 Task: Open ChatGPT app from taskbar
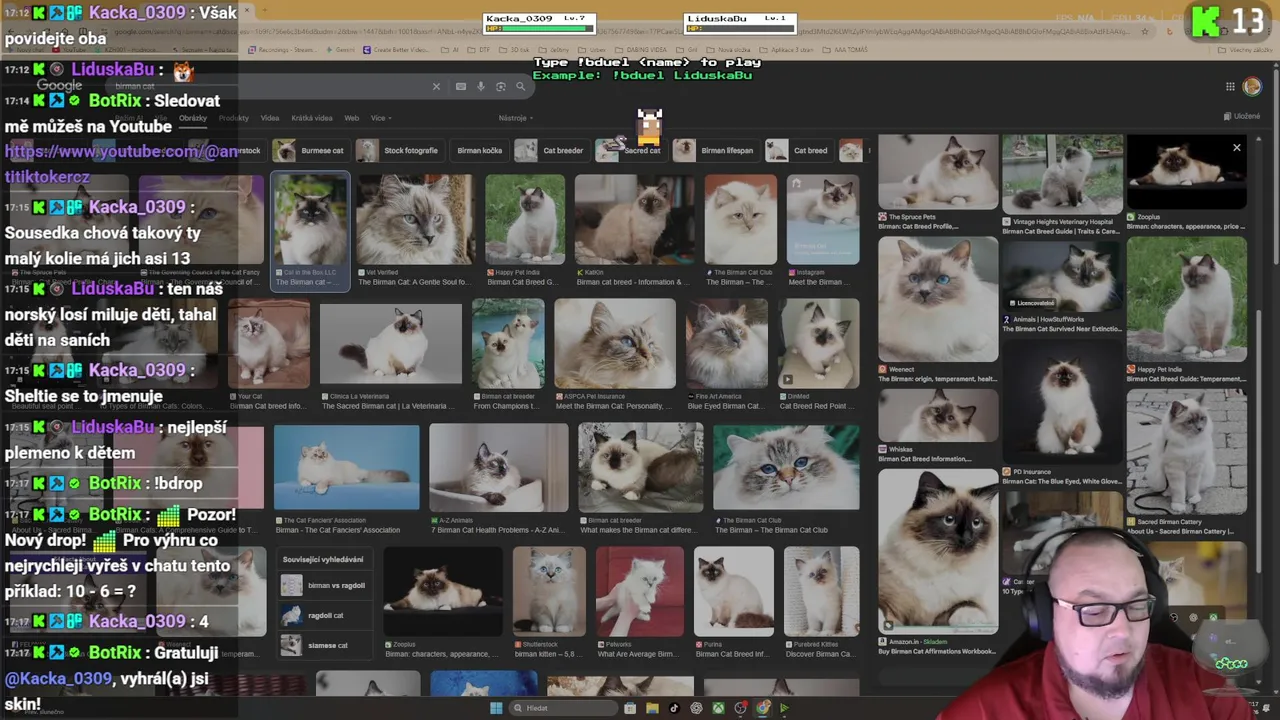click(x=696, y=708)
